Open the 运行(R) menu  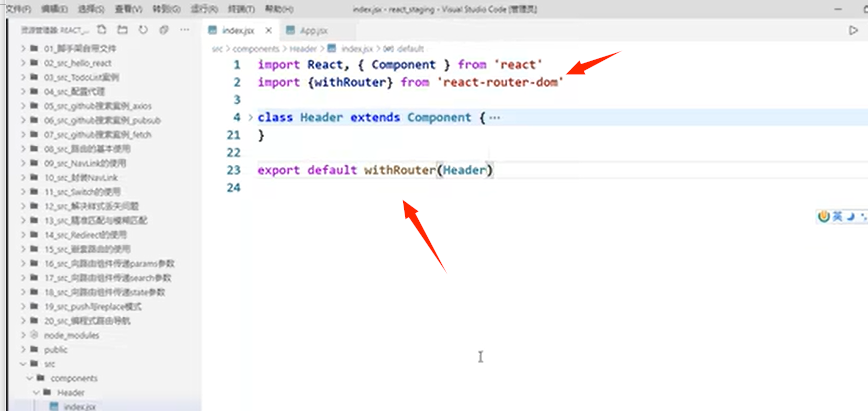pos(204,9)
